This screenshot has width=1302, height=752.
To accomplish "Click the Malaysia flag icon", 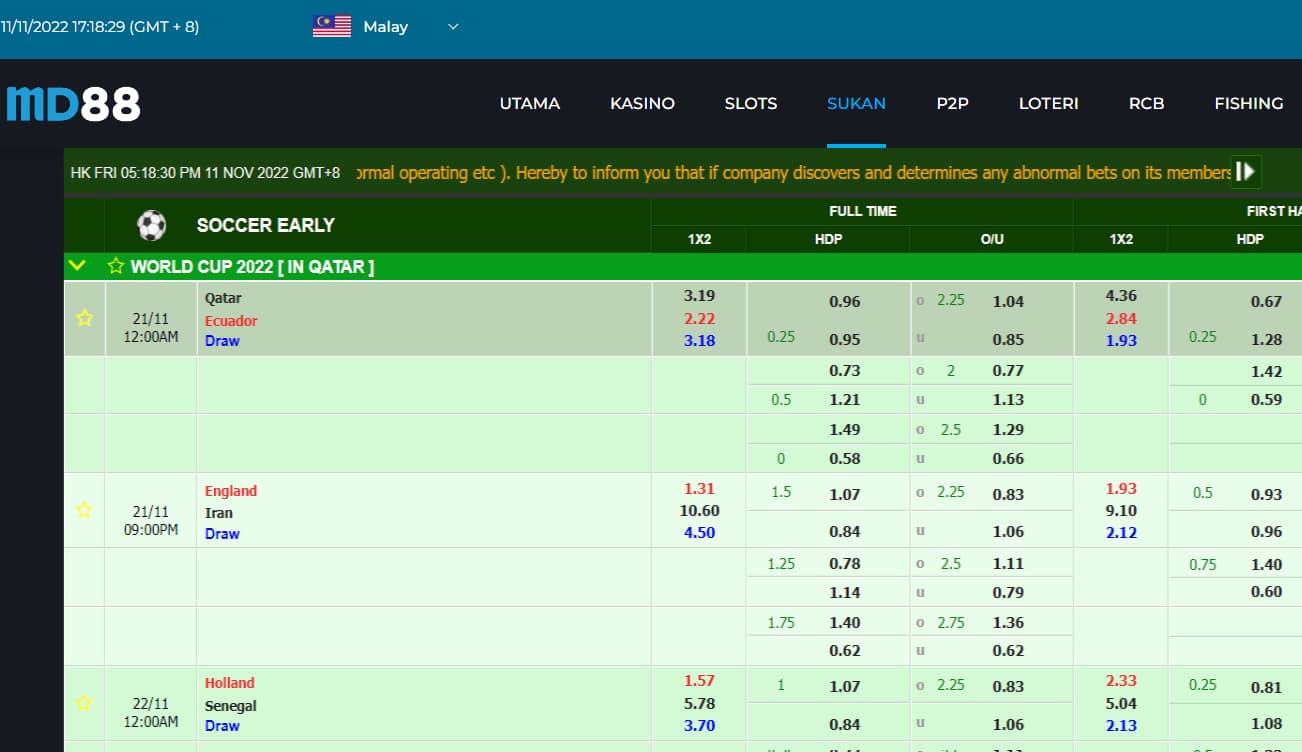I will [332, 27].
